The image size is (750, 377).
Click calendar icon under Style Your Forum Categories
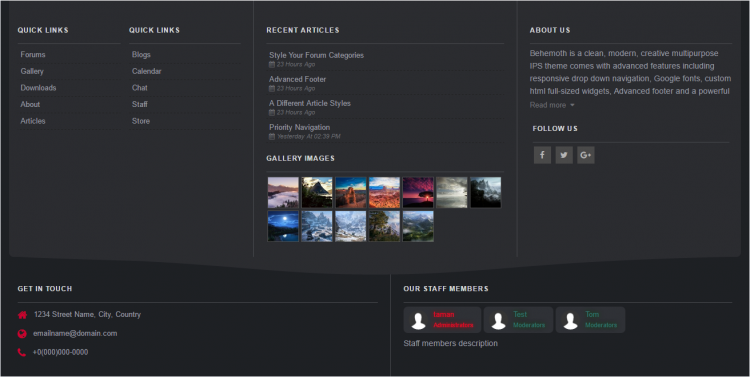click(x=272, y=65)
